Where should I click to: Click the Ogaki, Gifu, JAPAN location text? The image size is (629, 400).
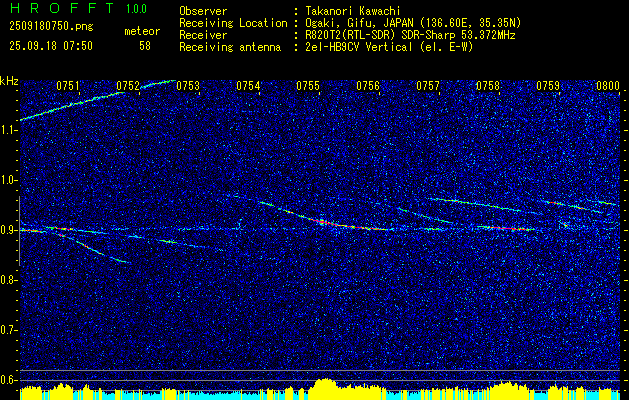pos(413,23)
